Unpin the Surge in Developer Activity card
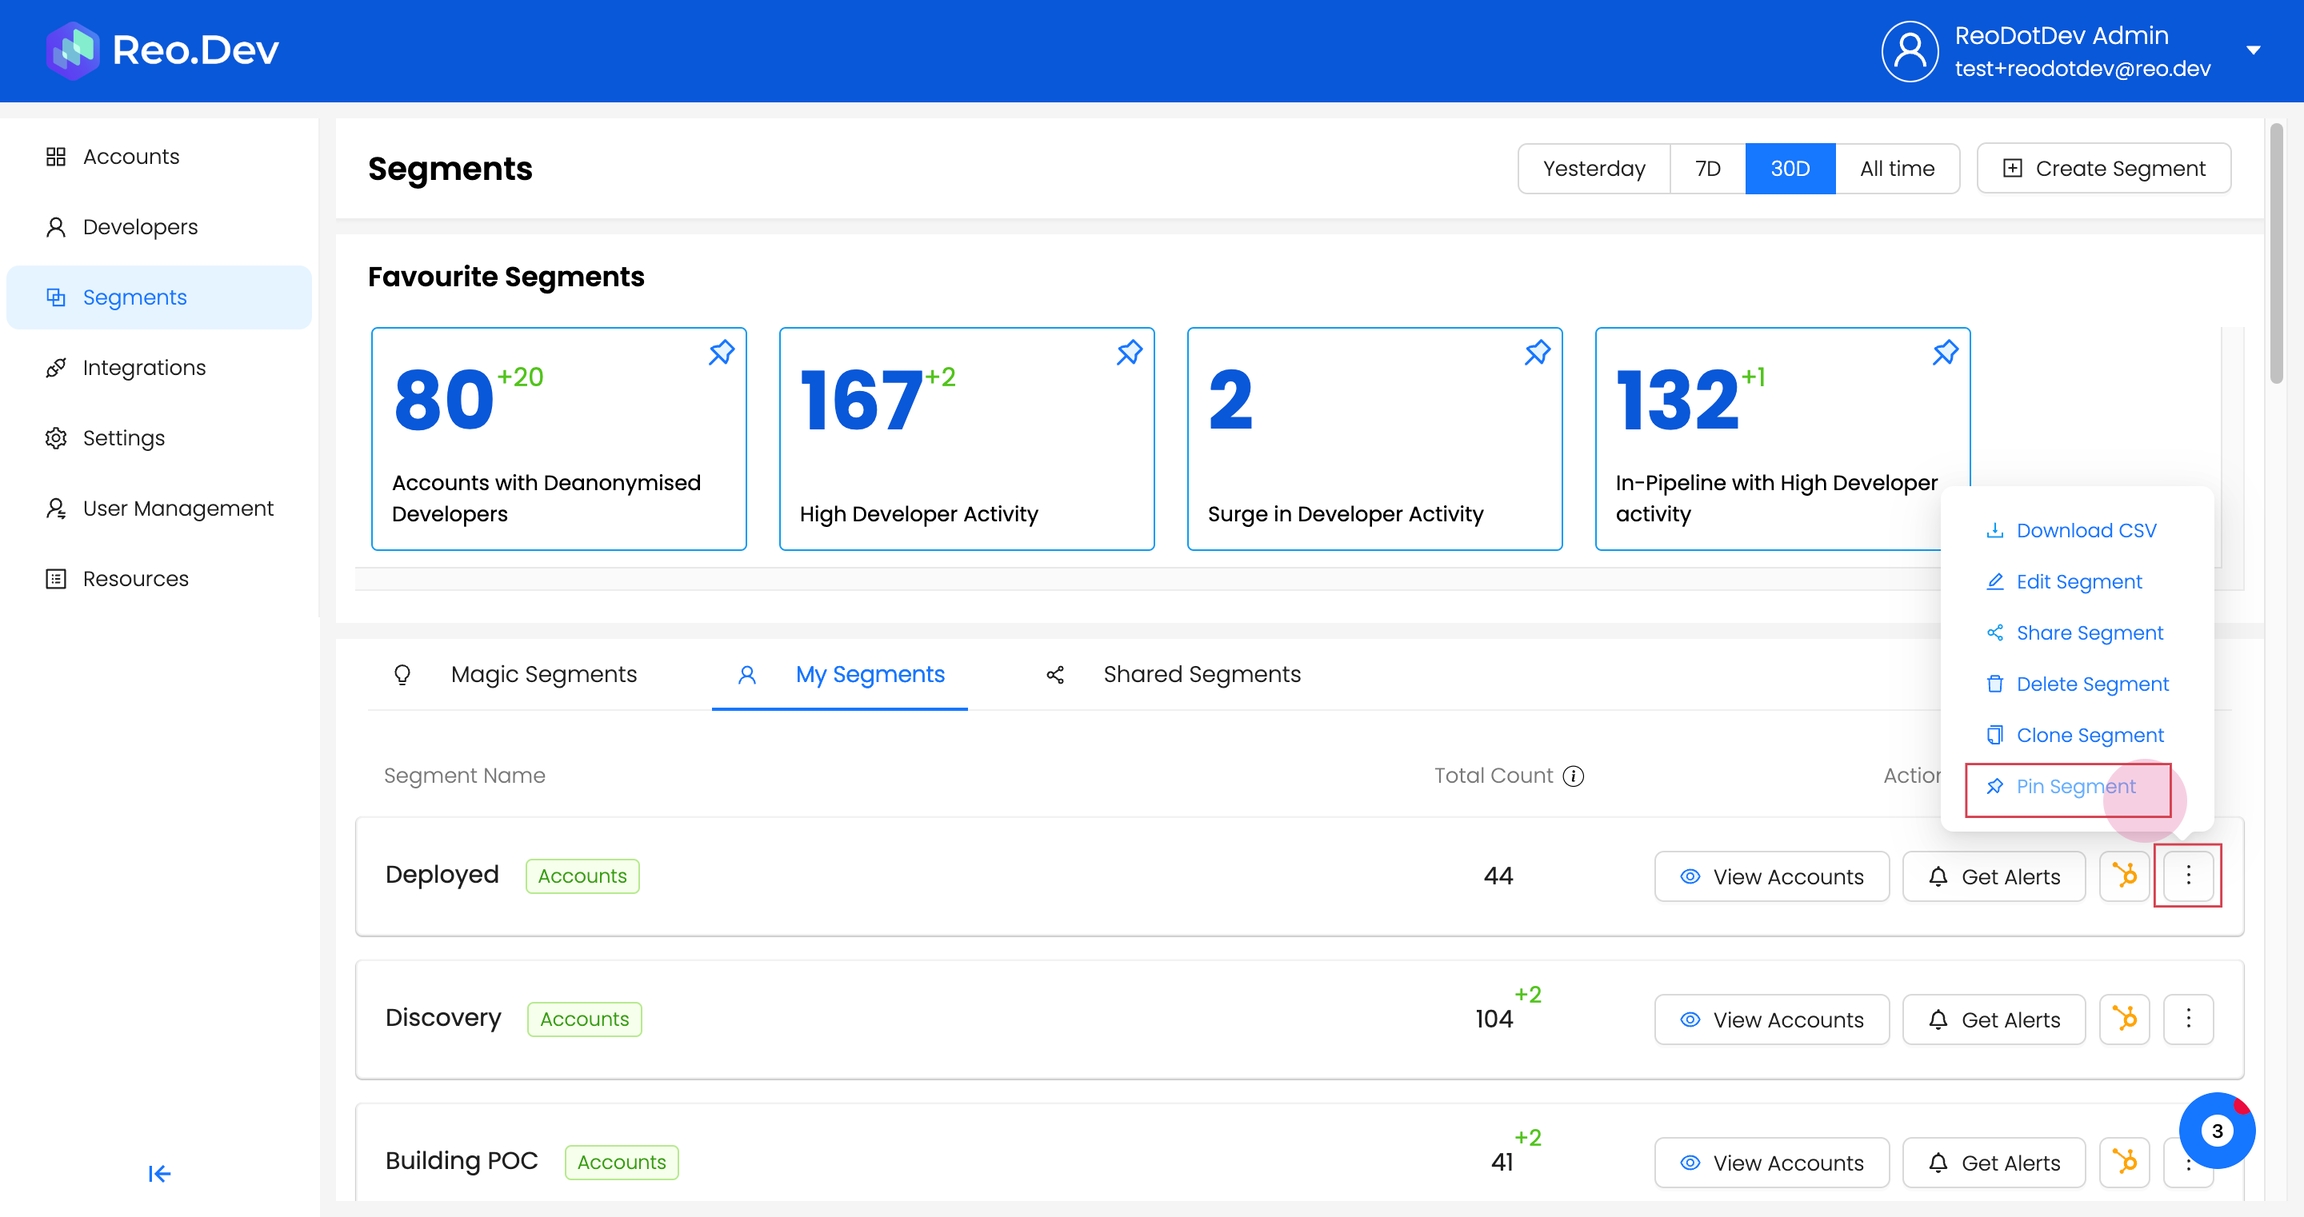This screenshot has width=2304, height=1217. [x=1537, y=352]
